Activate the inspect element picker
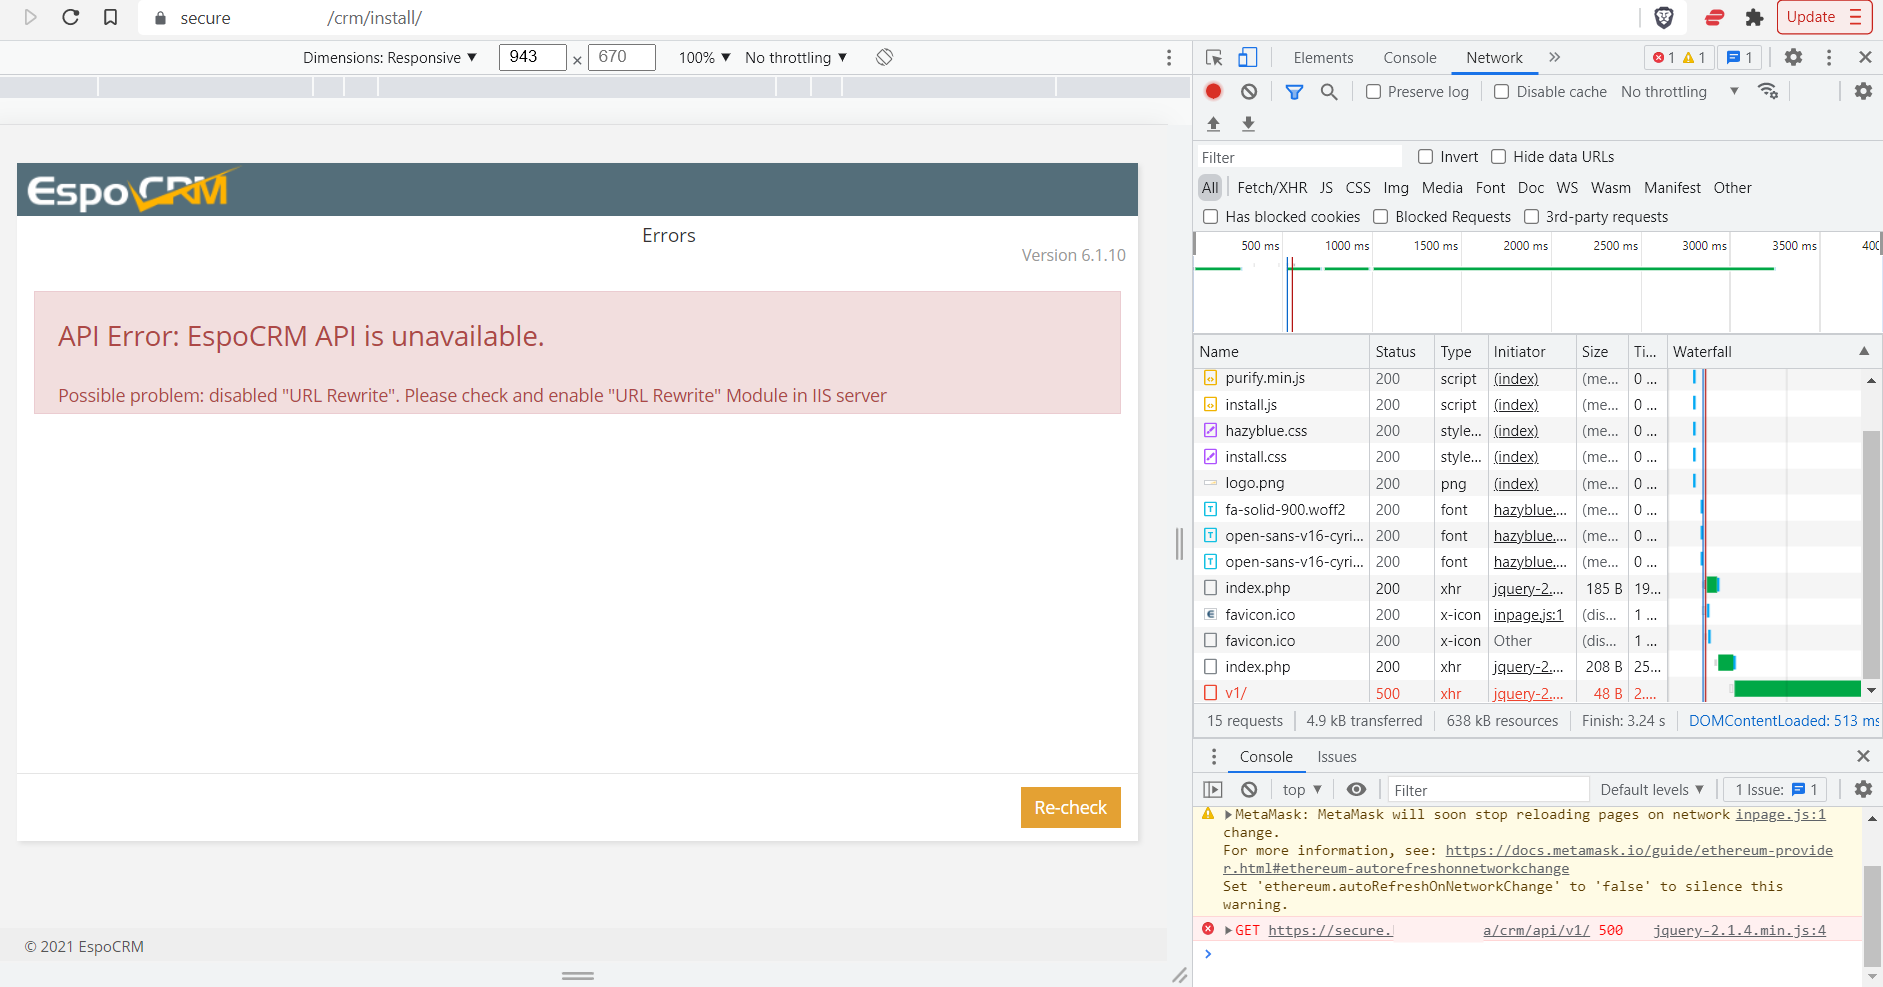 click(1214, 57)
